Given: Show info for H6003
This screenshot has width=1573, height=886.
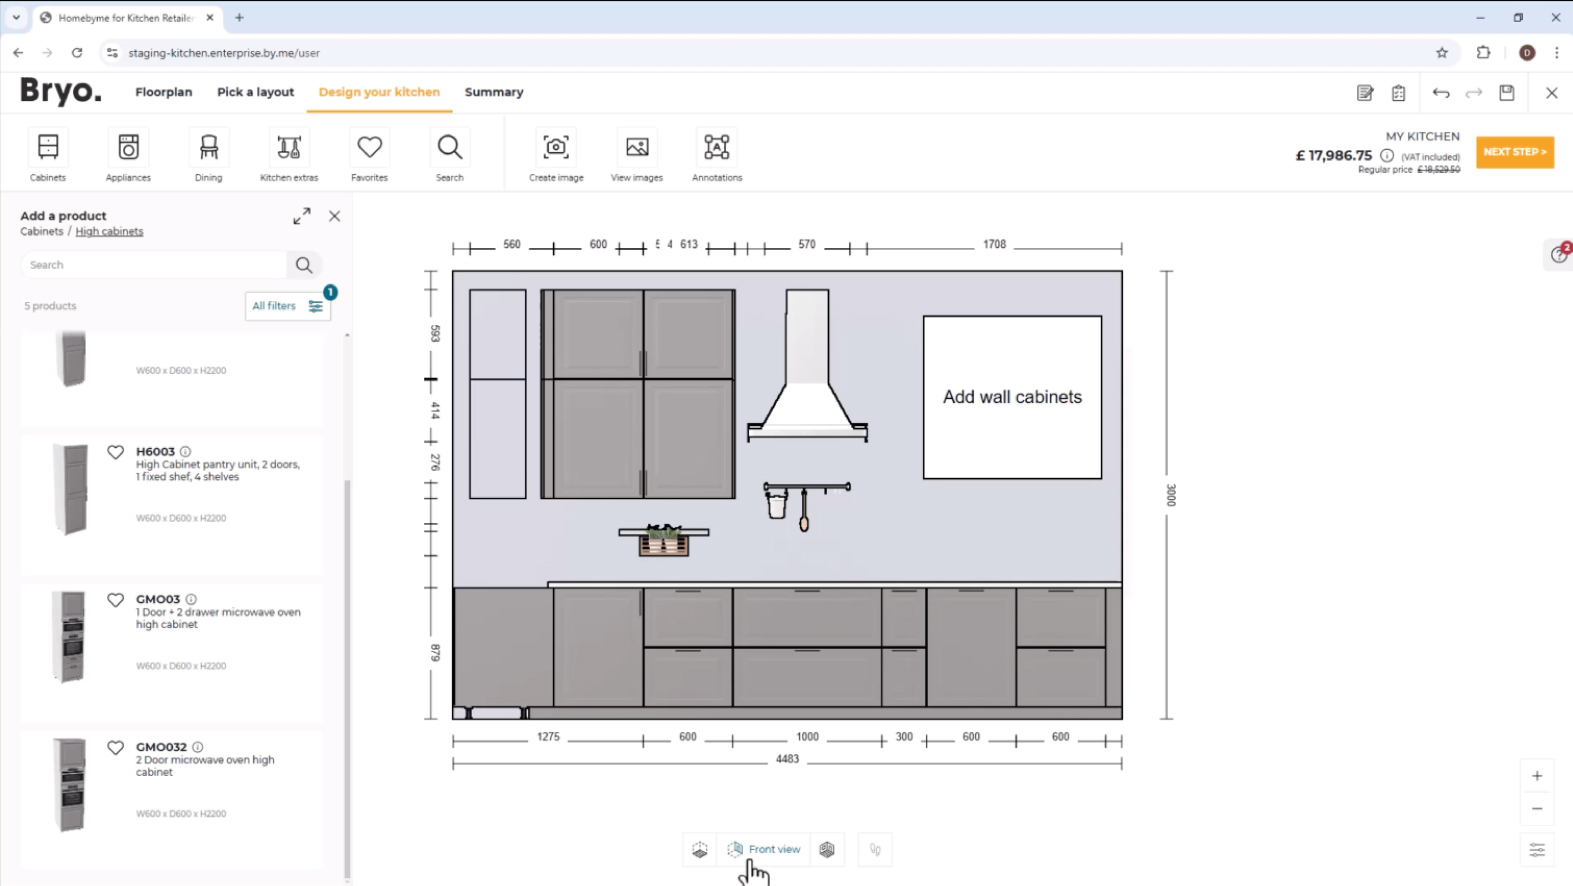Looking at the screenshot, I should pos(185,452).
